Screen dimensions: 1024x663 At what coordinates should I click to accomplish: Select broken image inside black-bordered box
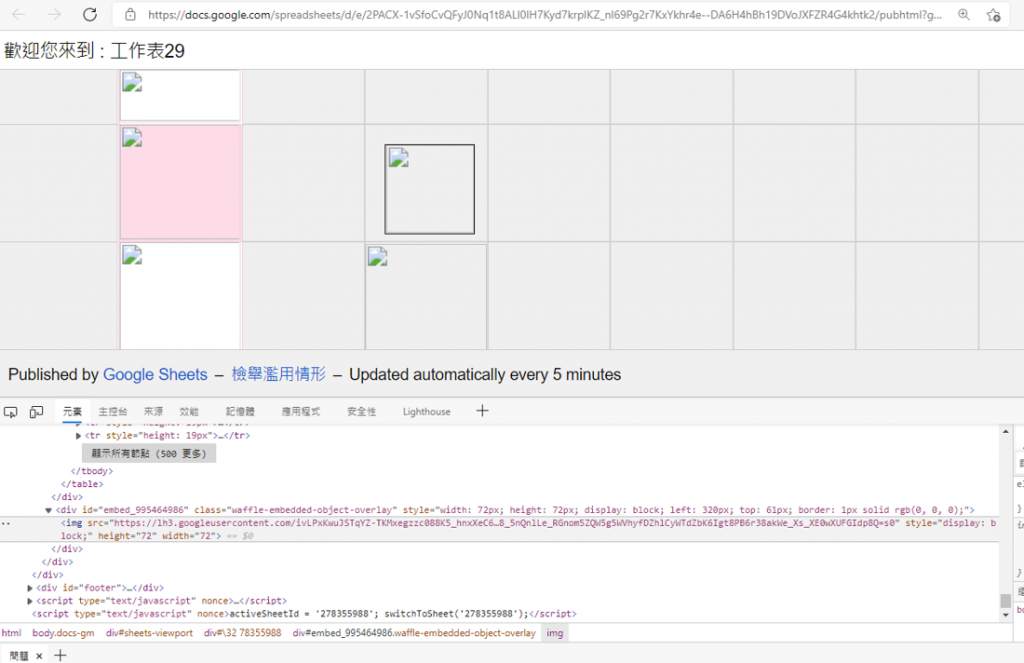click(398, 157)
